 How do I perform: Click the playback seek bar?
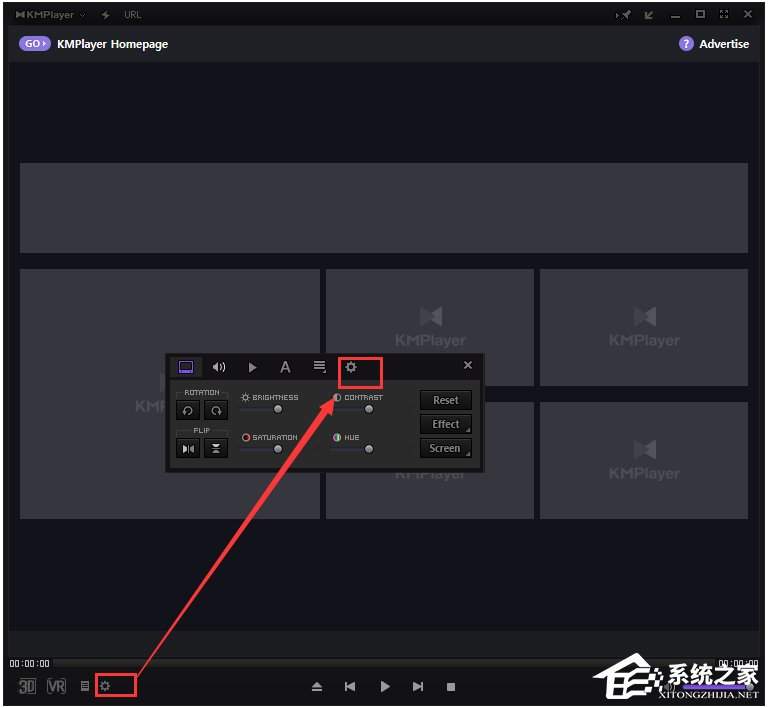point(384,663)
